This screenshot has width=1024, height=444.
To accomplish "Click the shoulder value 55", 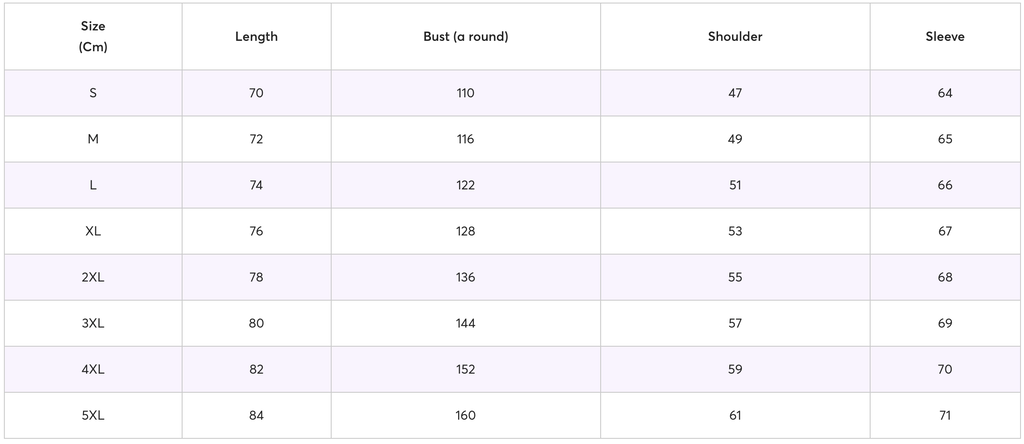I will (735, 278).
